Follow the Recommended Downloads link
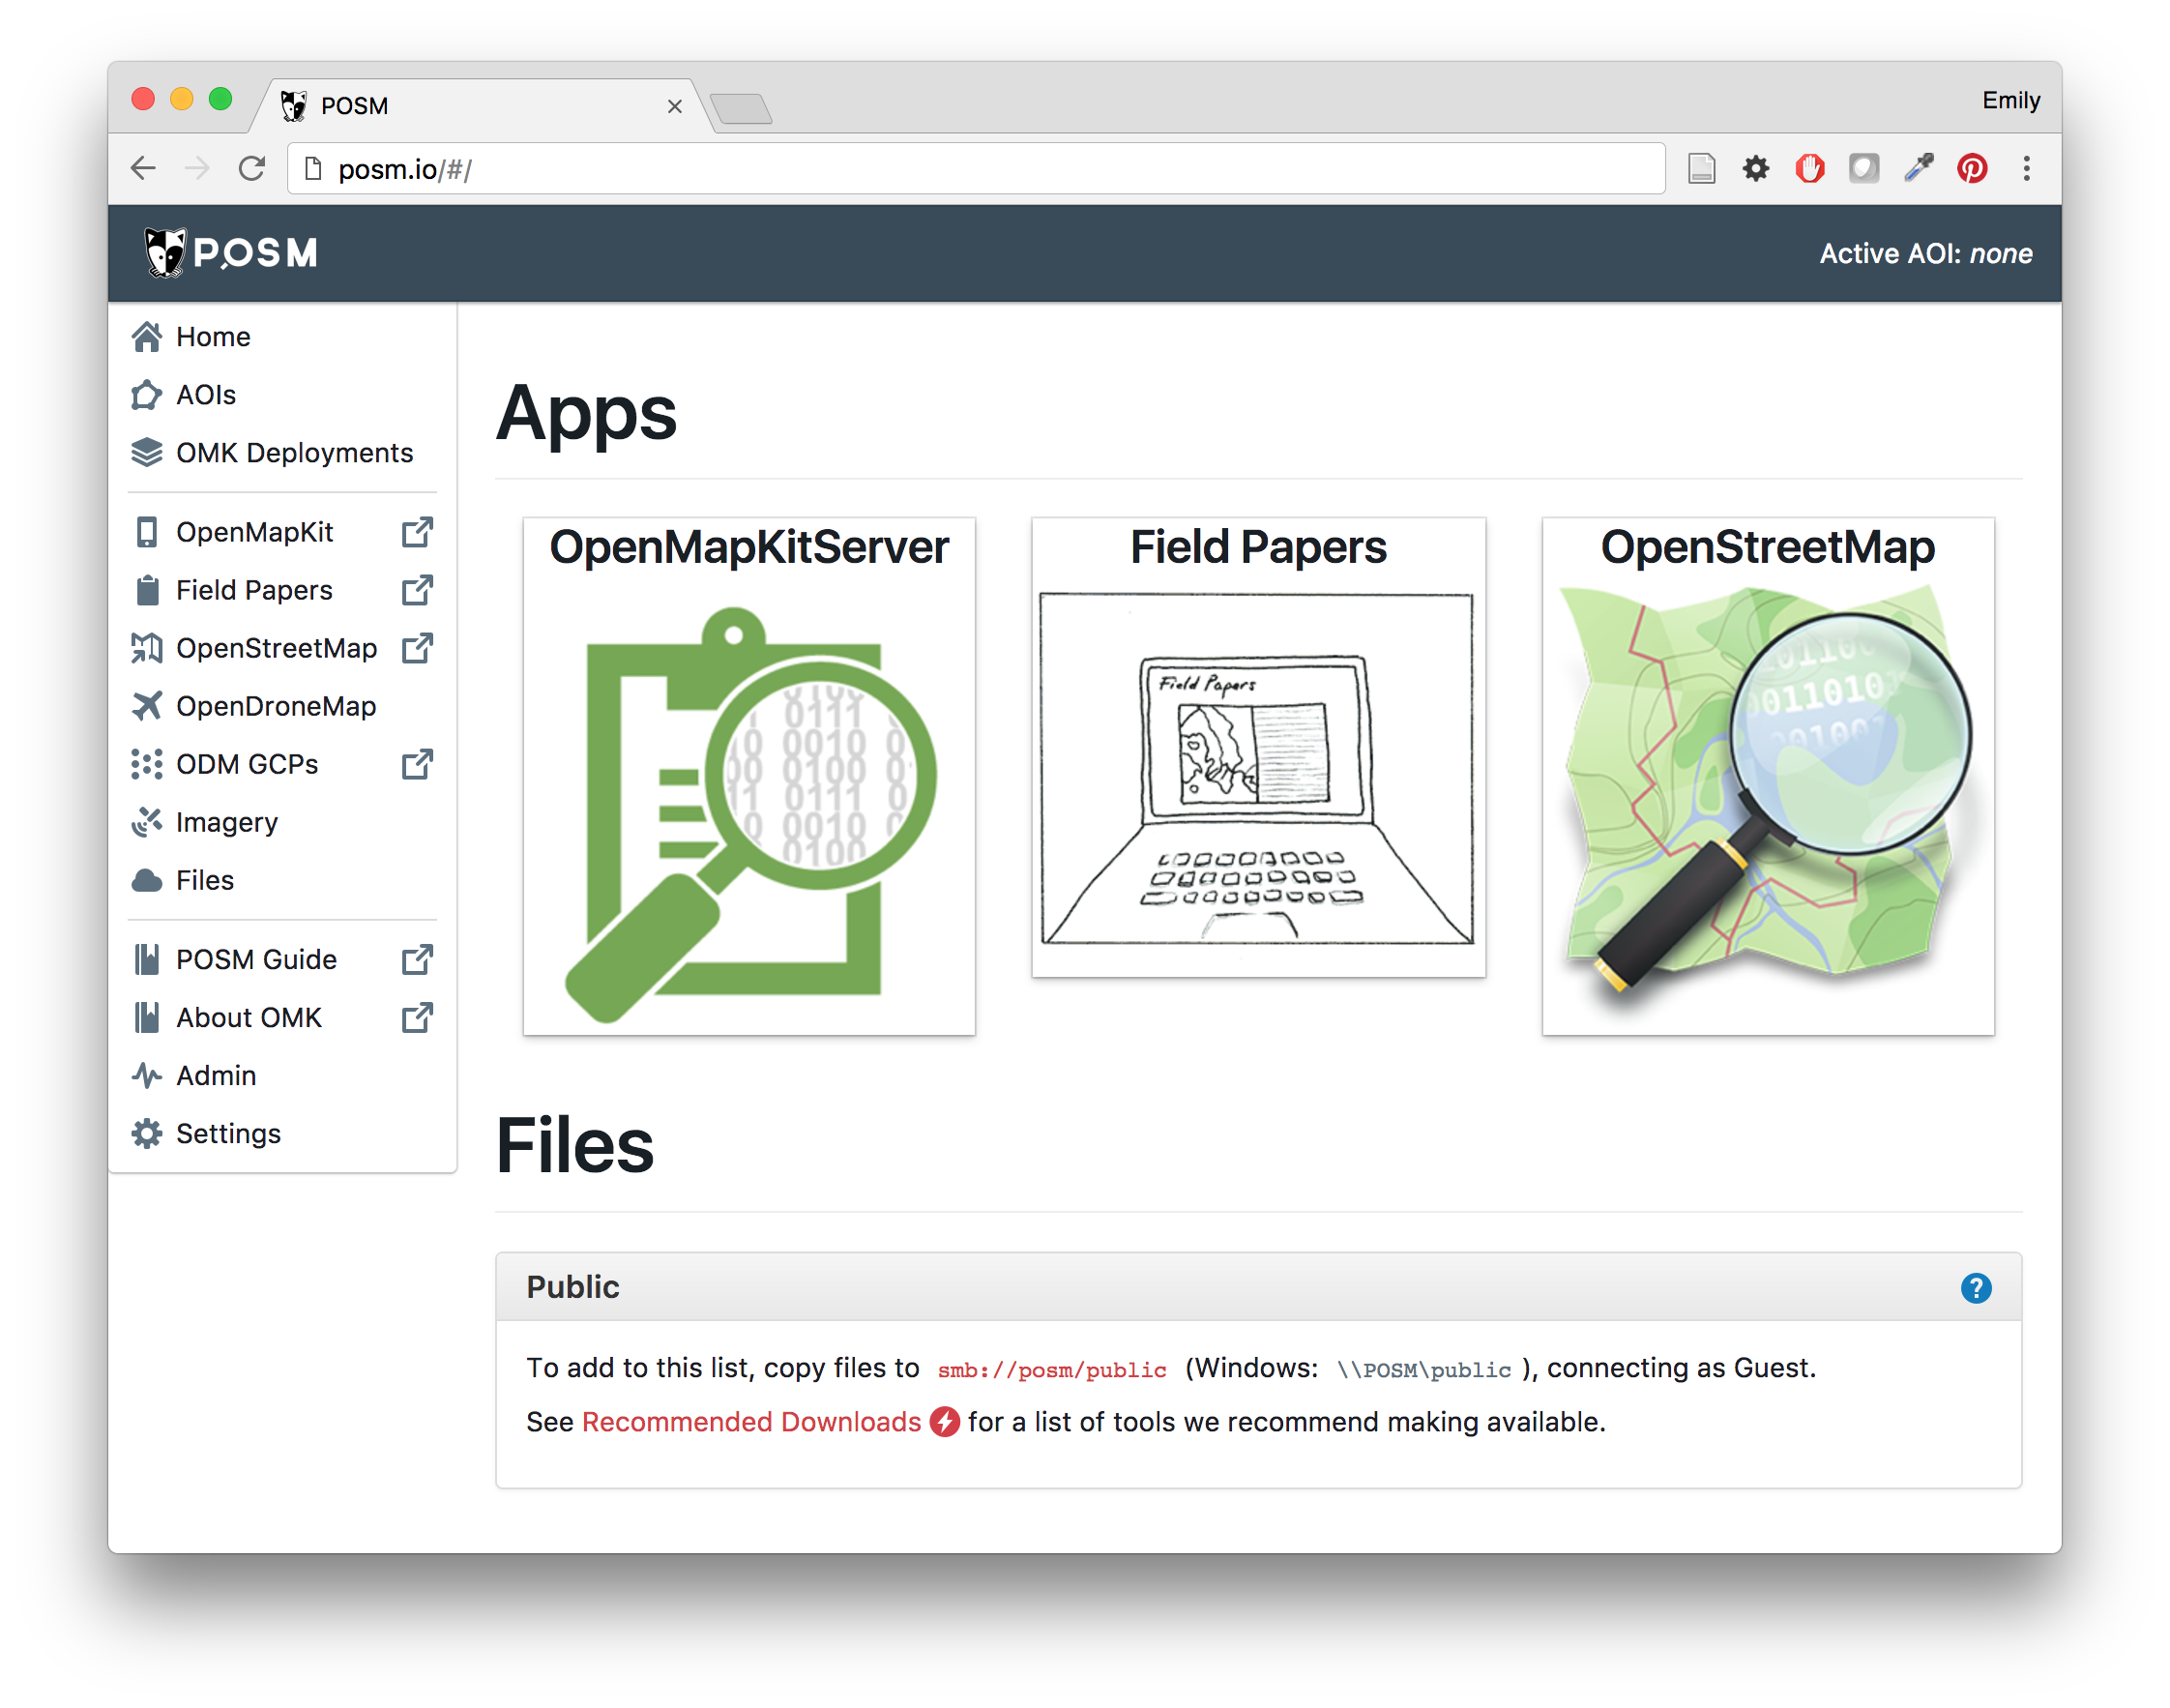This screenshot has height=1708, width=2170. point(751,1422)
